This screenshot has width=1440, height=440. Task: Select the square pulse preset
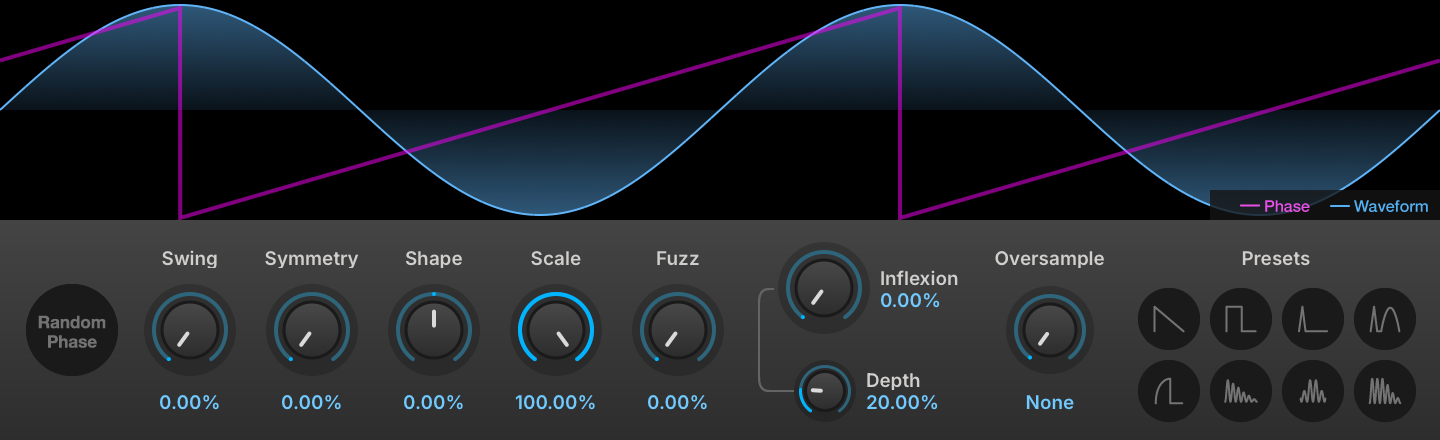pyautogui.click(x=1241, y=319)
